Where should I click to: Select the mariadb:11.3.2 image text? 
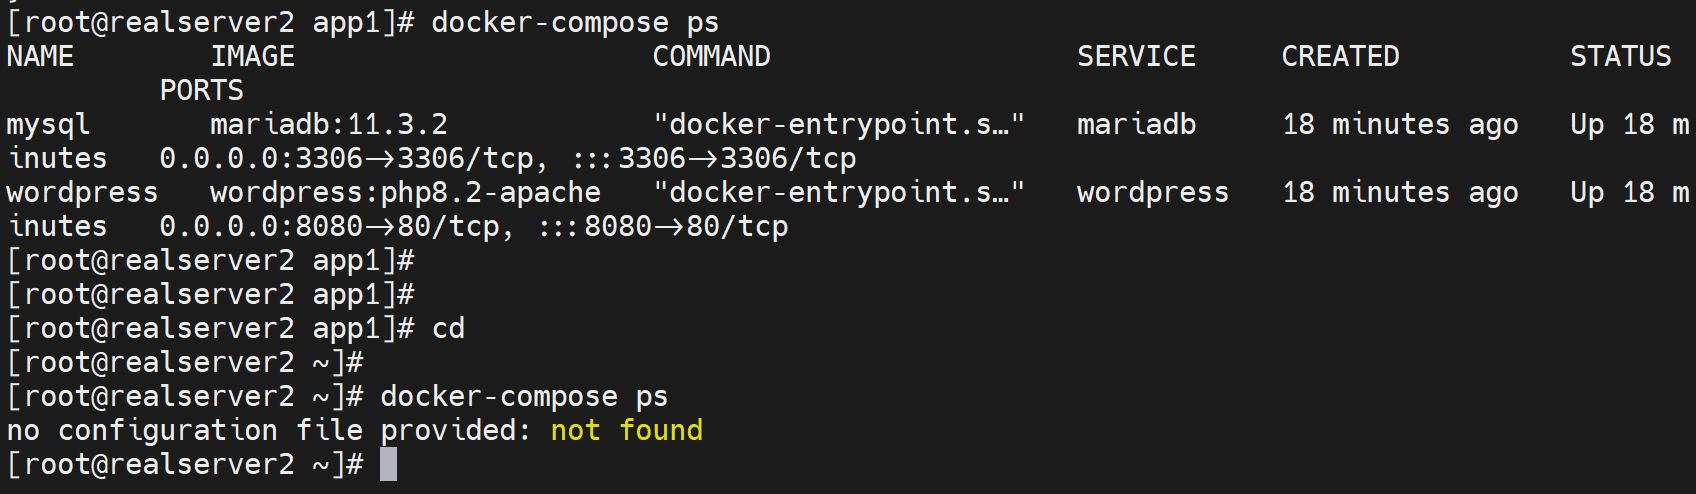[328, 125]
